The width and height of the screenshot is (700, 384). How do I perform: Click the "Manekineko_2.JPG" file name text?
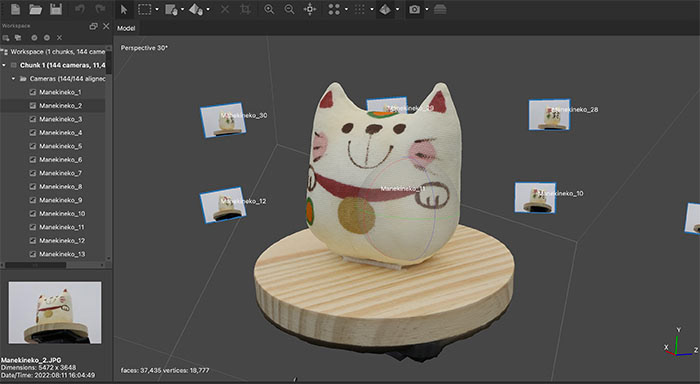[x=31, y=360]
